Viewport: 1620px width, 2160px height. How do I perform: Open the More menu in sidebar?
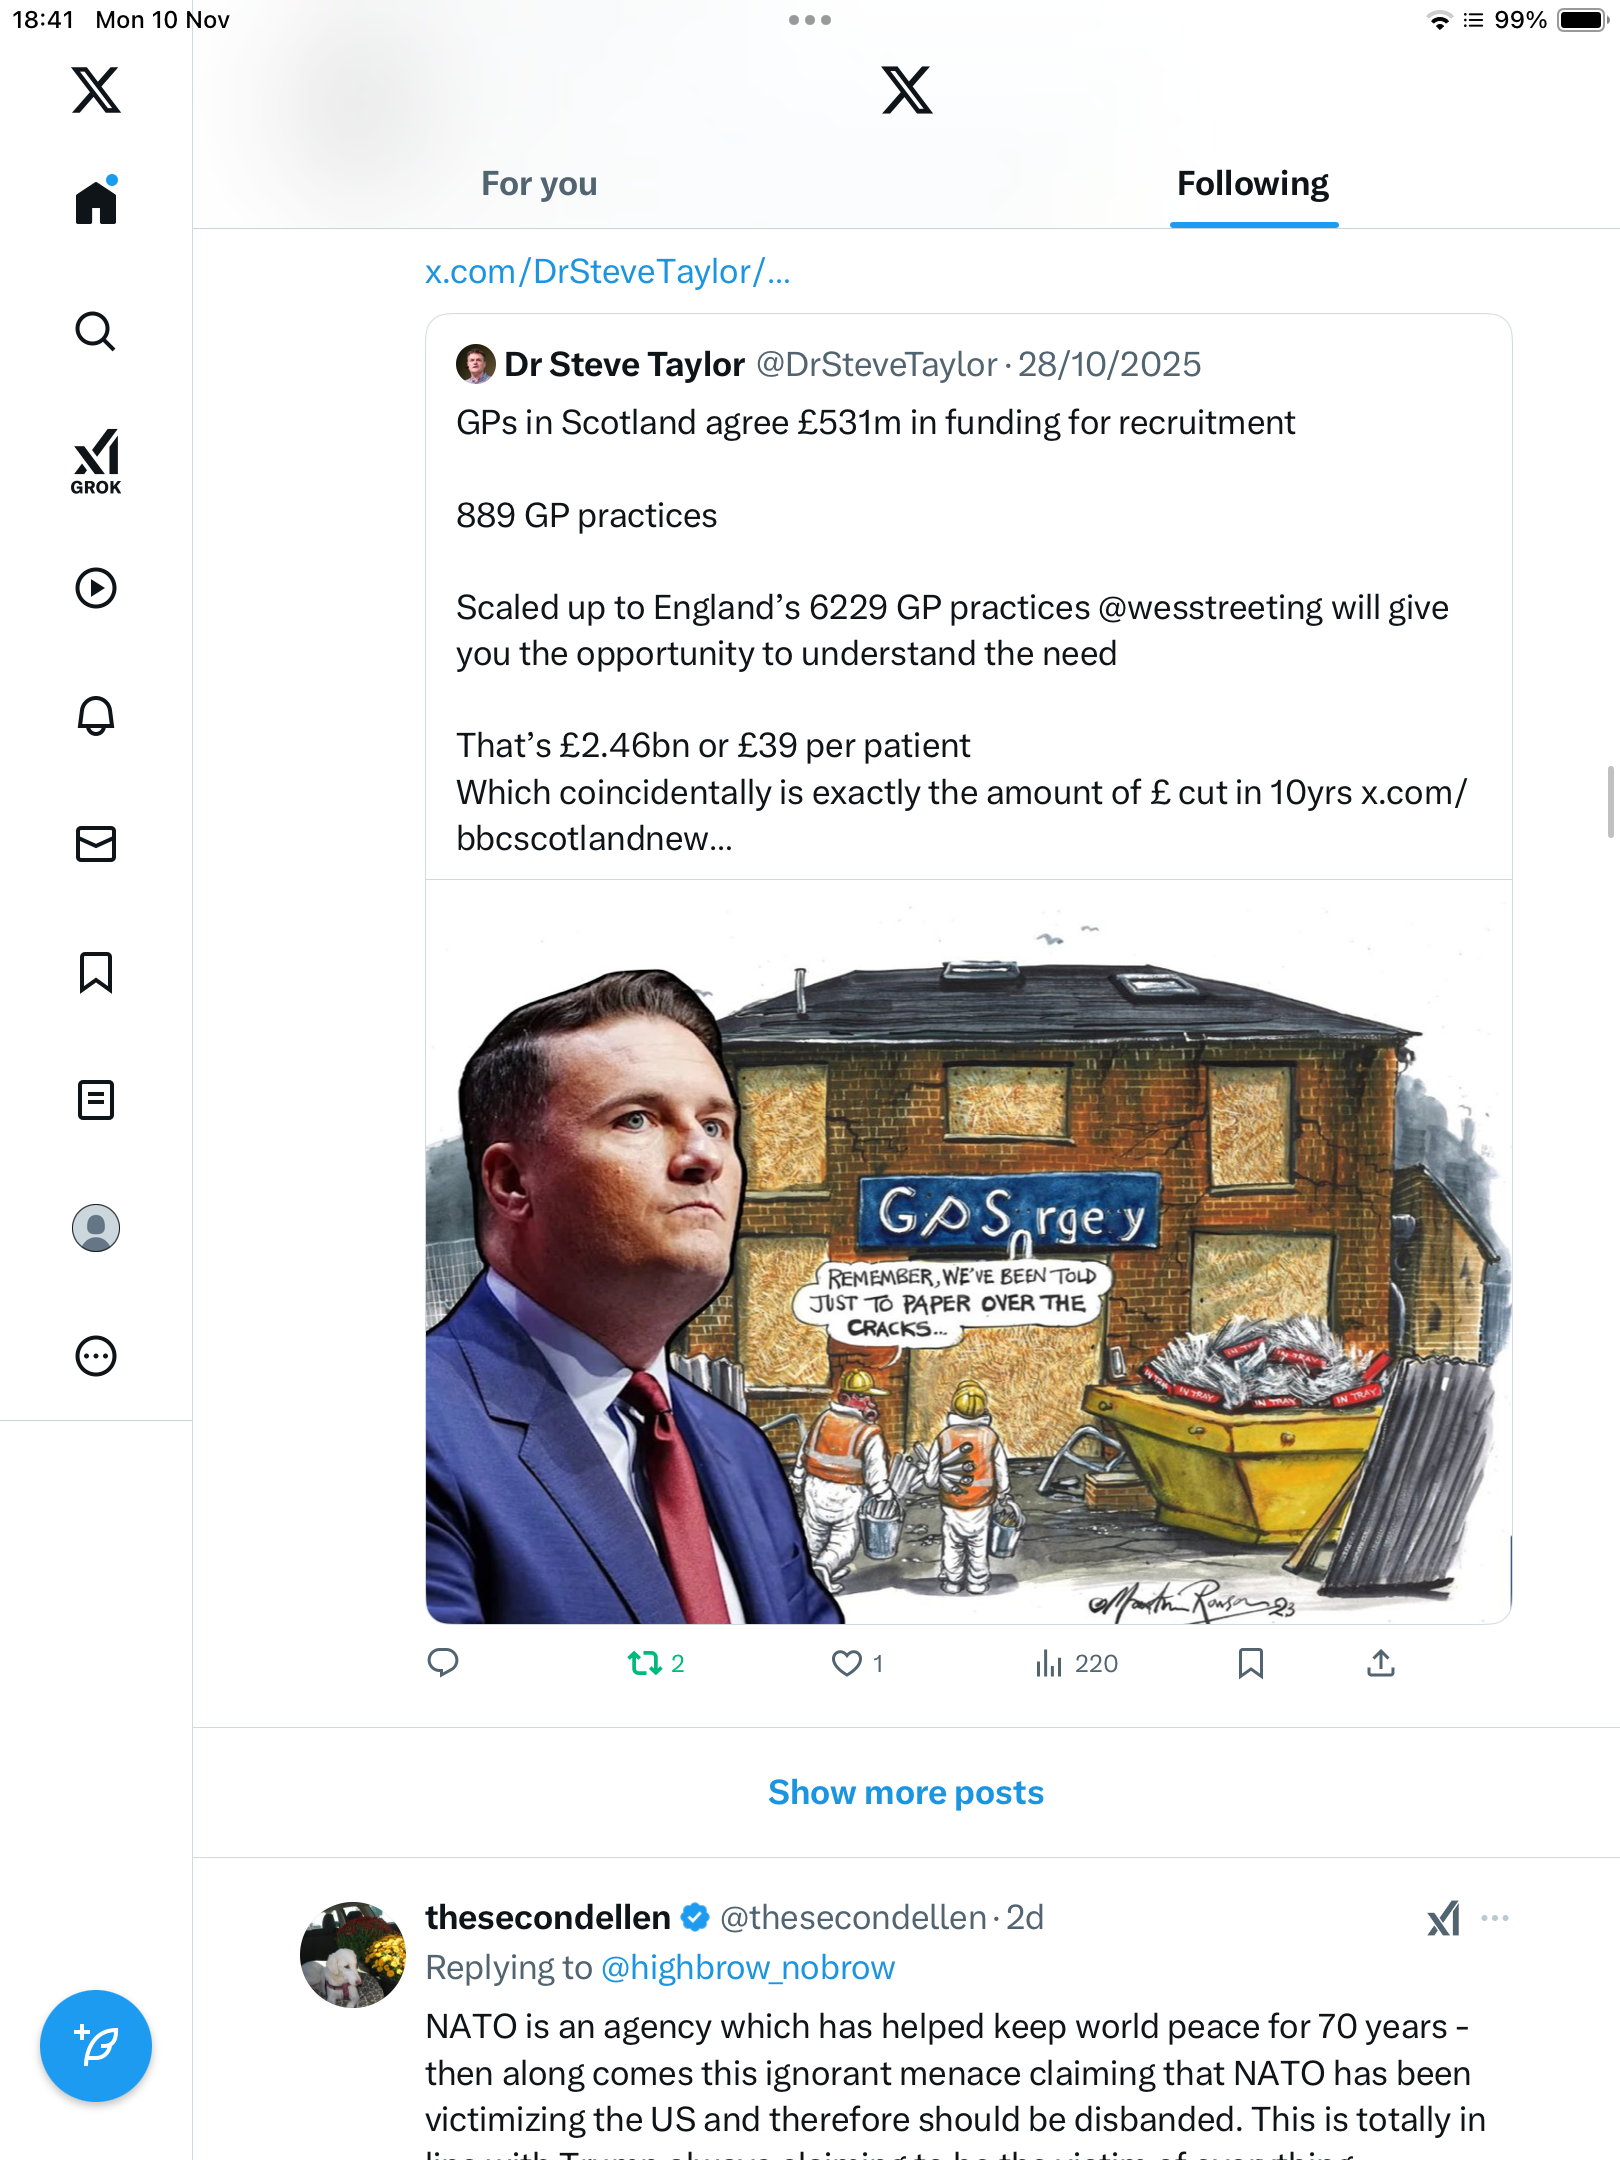click(x=96, y=1356)
